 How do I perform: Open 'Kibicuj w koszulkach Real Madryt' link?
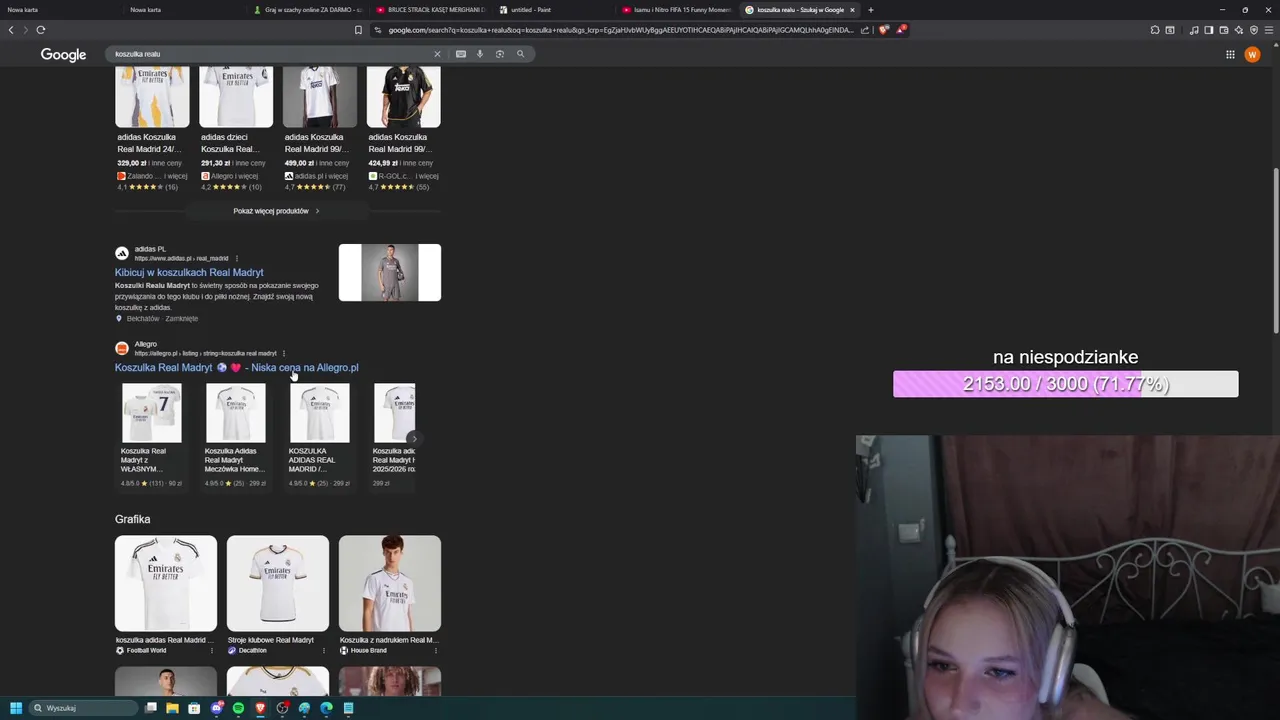pyautogui.click(x=189, y=272)
